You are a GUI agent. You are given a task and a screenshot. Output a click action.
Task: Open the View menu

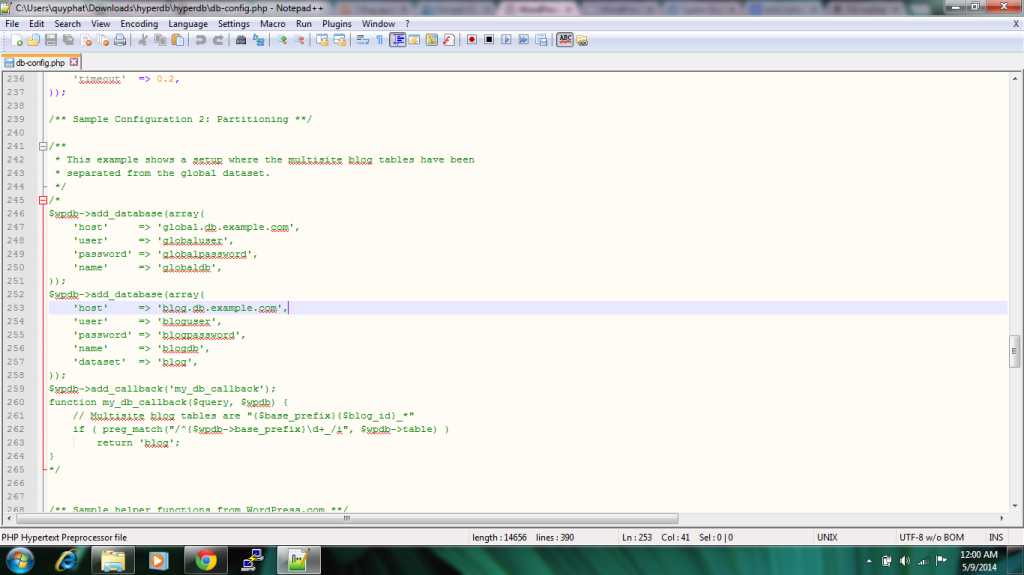[100, 24]
